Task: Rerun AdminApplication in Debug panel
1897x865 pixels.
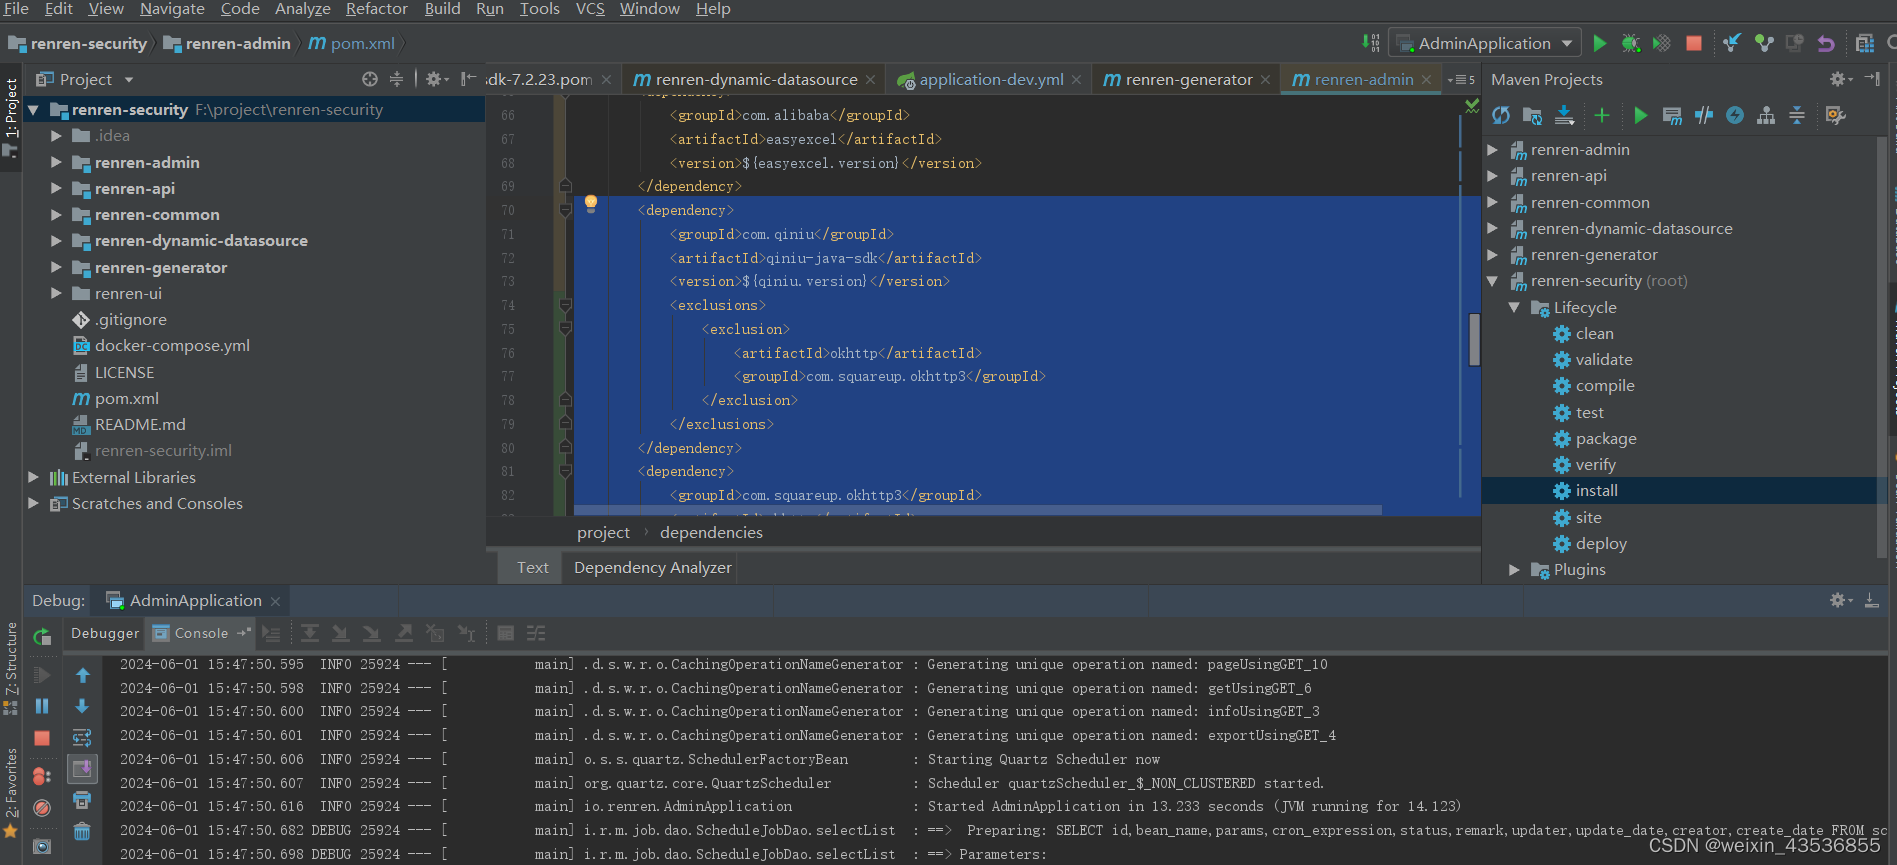Action: click(x=42, y=637)
